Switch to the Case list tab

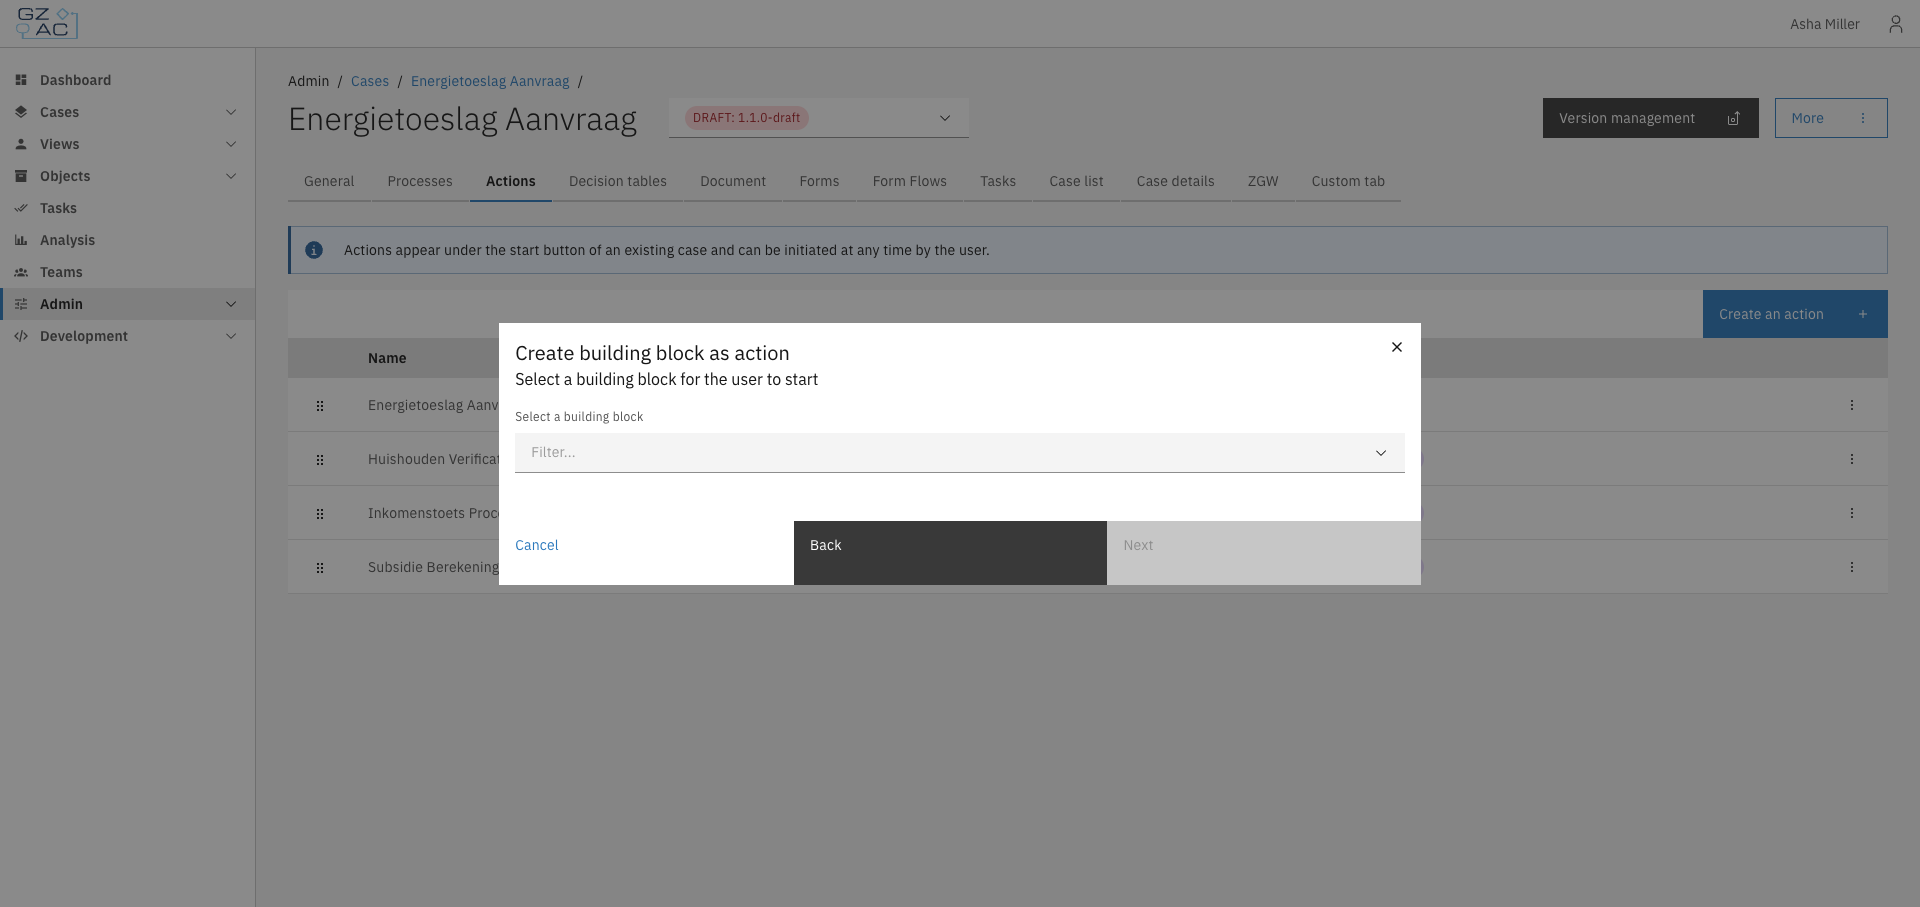click(1076, 181)
